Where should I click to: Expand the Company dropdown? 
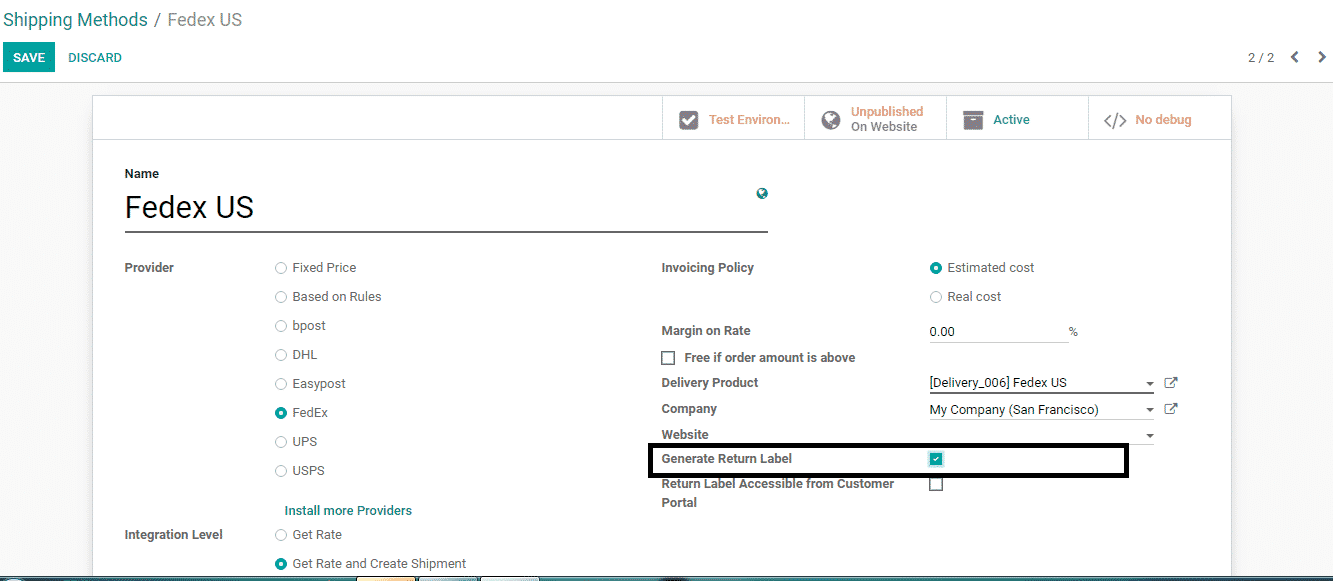point(1149,410)
